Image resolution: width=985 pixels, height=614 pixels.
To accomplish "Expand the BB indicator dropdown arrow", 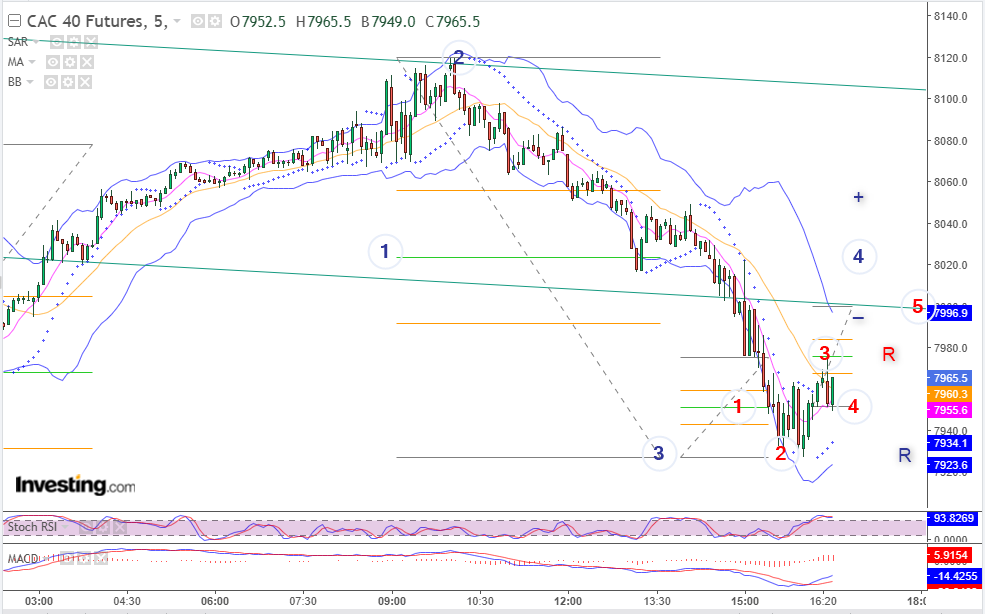I will point(30,82).
